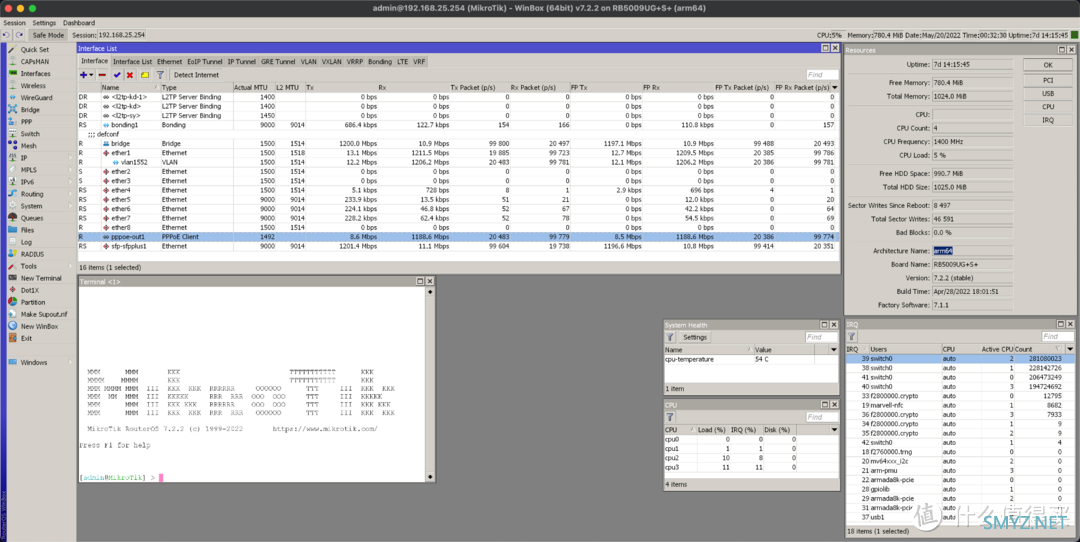The height and width of the screenshot is (542, 1080).
Task: Click Find field in Interface List
Action: coord(822,74)
